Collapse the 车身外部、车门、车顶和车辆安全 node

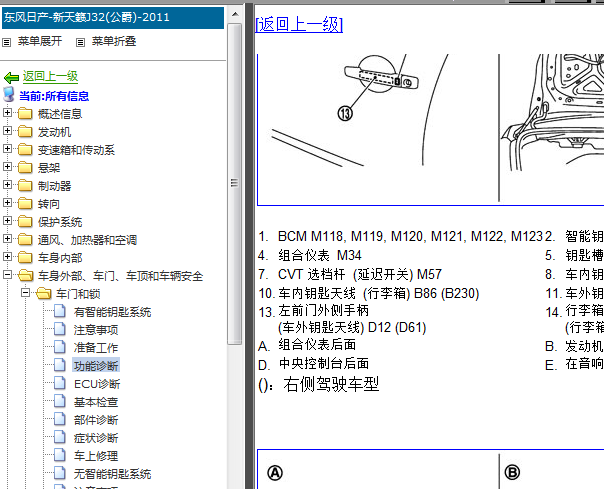pyautogui.click(x=7, y=274)
